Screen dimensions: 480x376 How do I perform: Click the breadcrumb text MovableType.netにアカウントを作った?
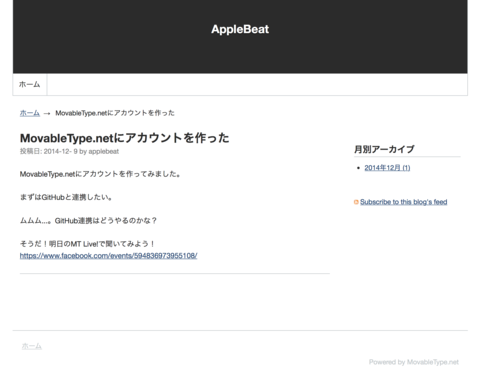click(115, 113)
